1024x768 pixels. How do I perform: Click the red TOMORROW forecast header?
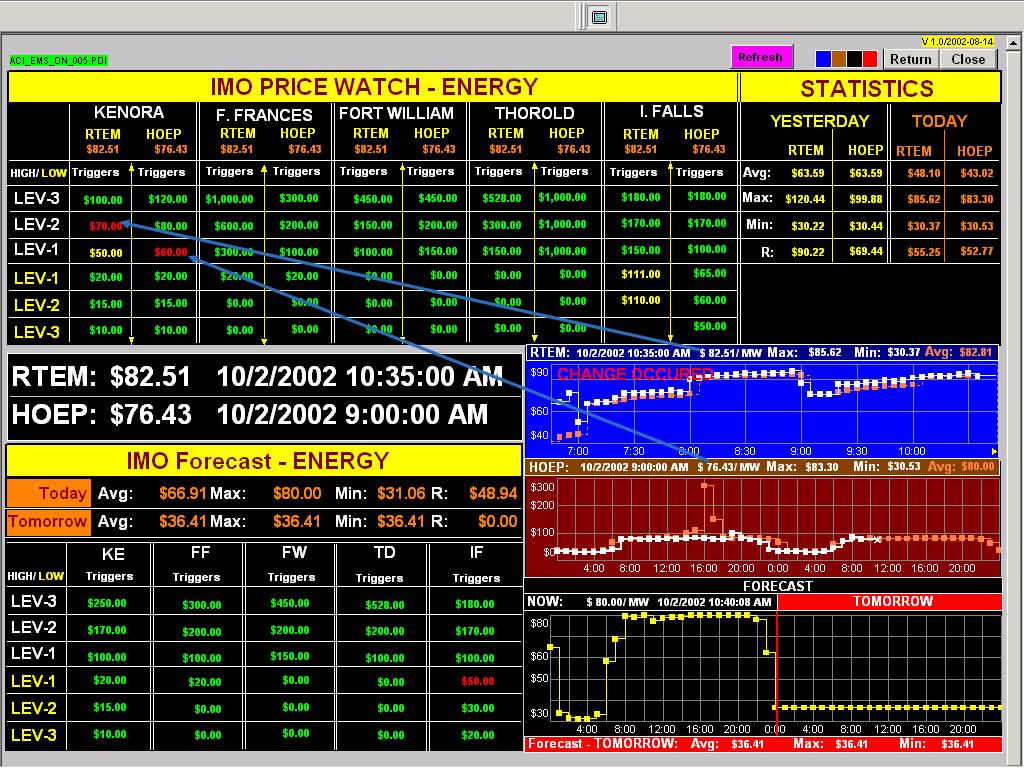click(891, 602)
